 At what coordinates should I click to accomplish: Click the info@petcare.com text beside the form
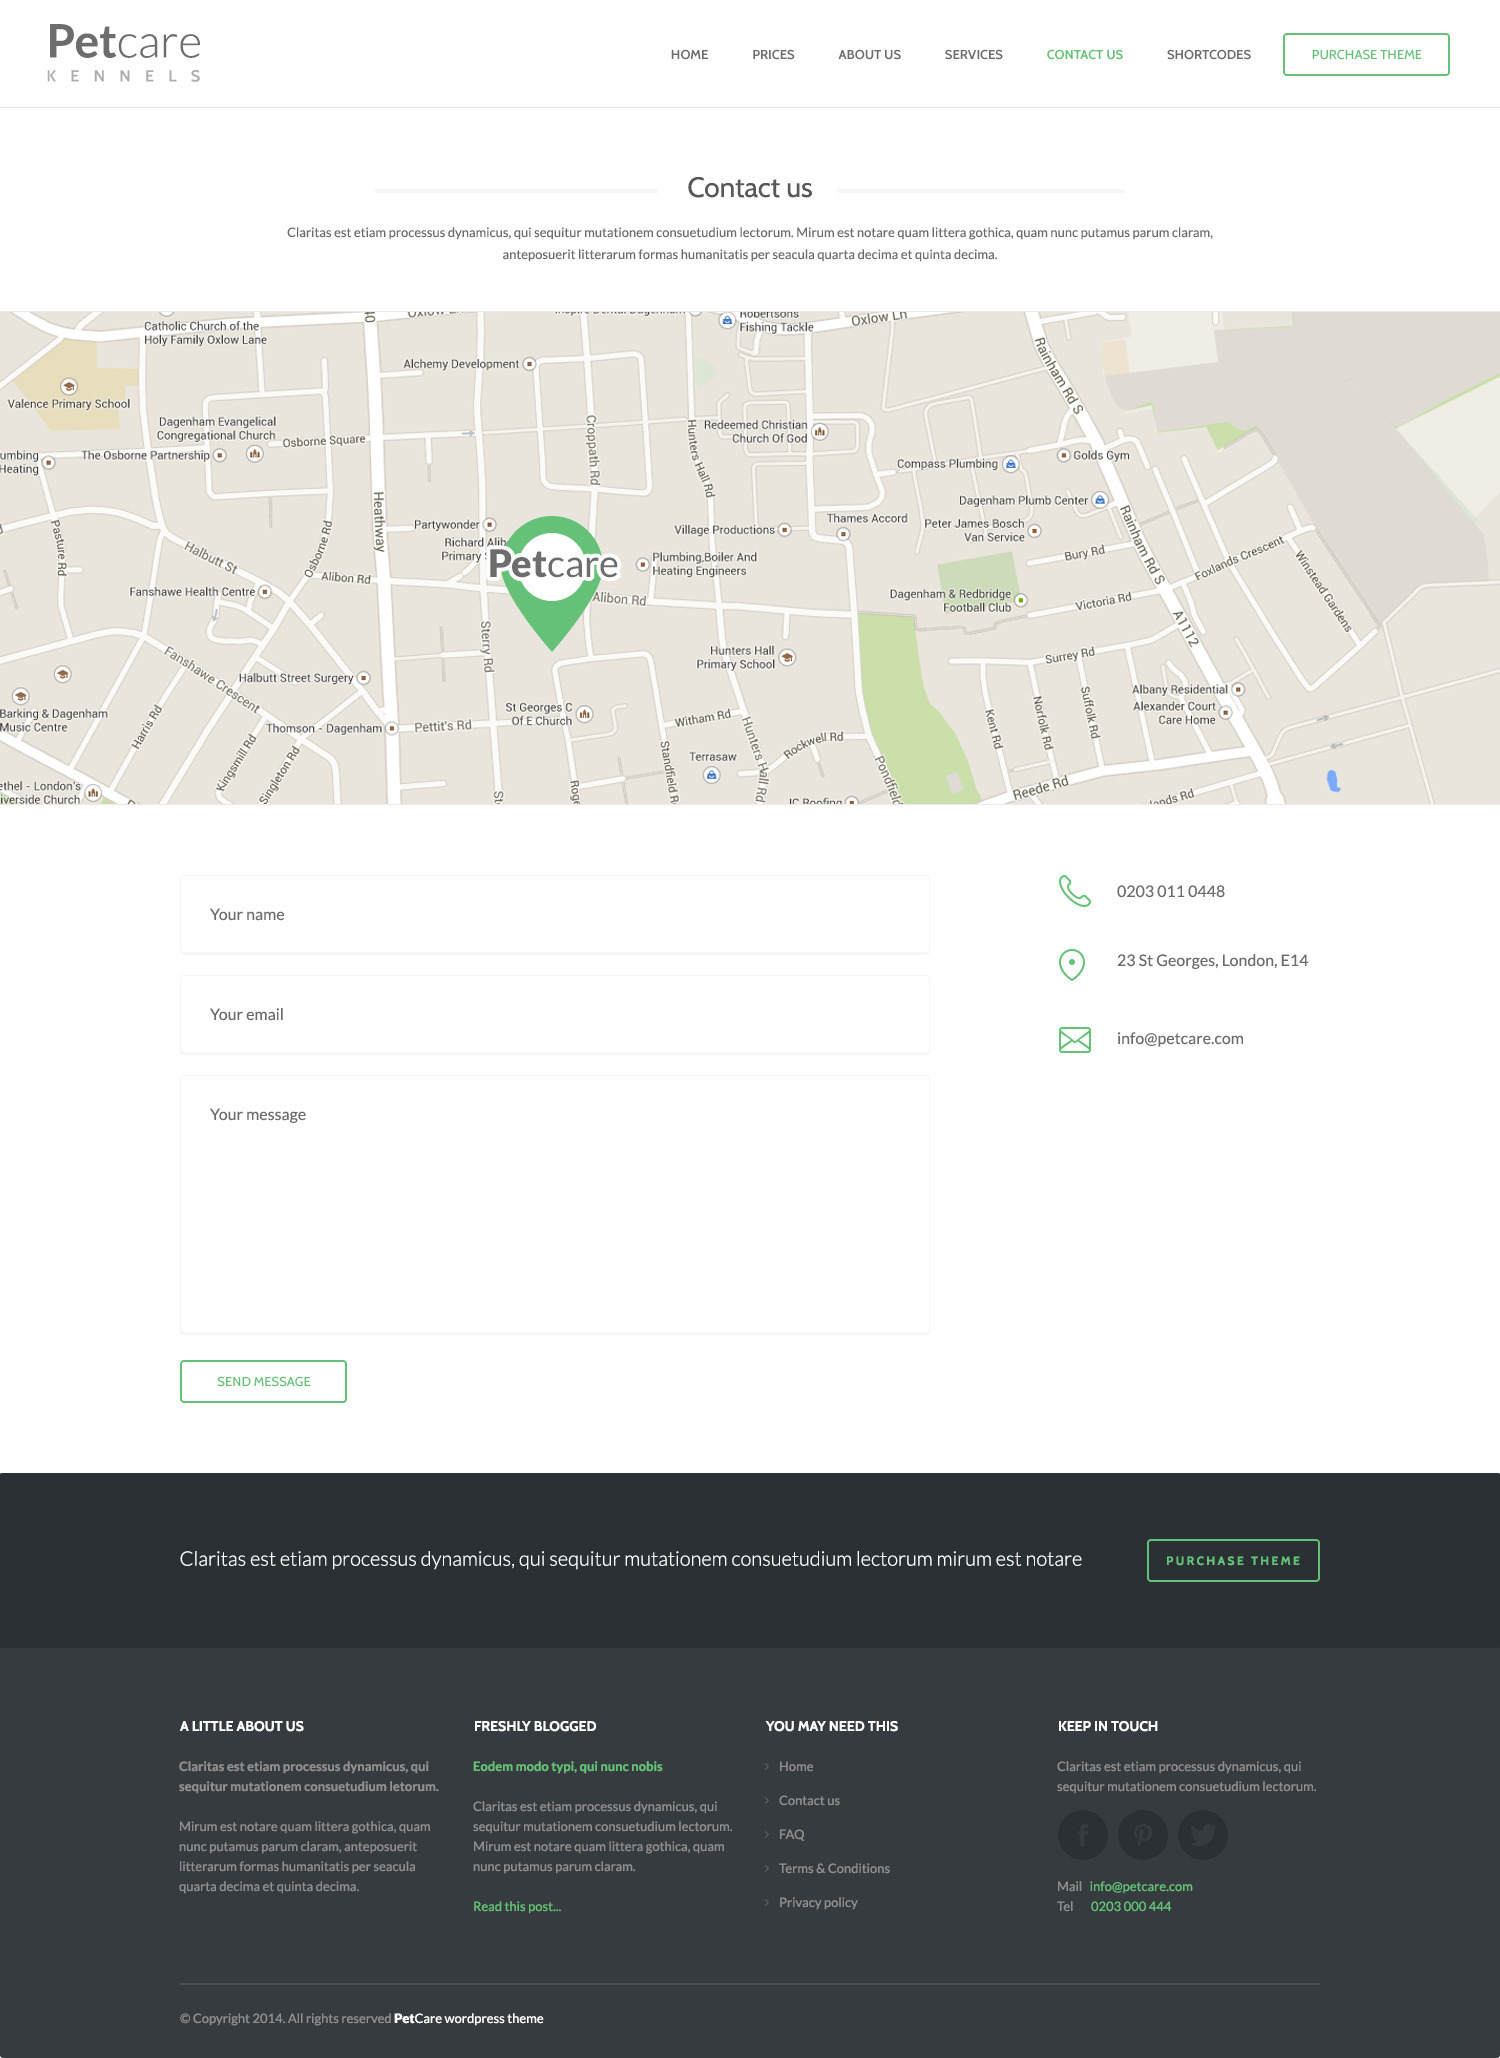[x=1180, y=1038]
